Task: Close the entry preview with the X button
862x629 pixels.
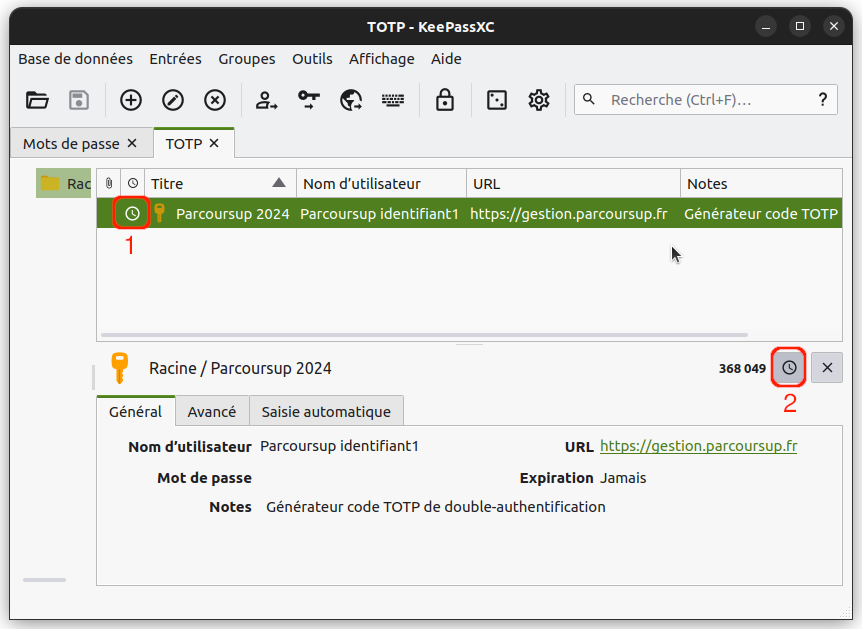Action: (x=826, y=367)
